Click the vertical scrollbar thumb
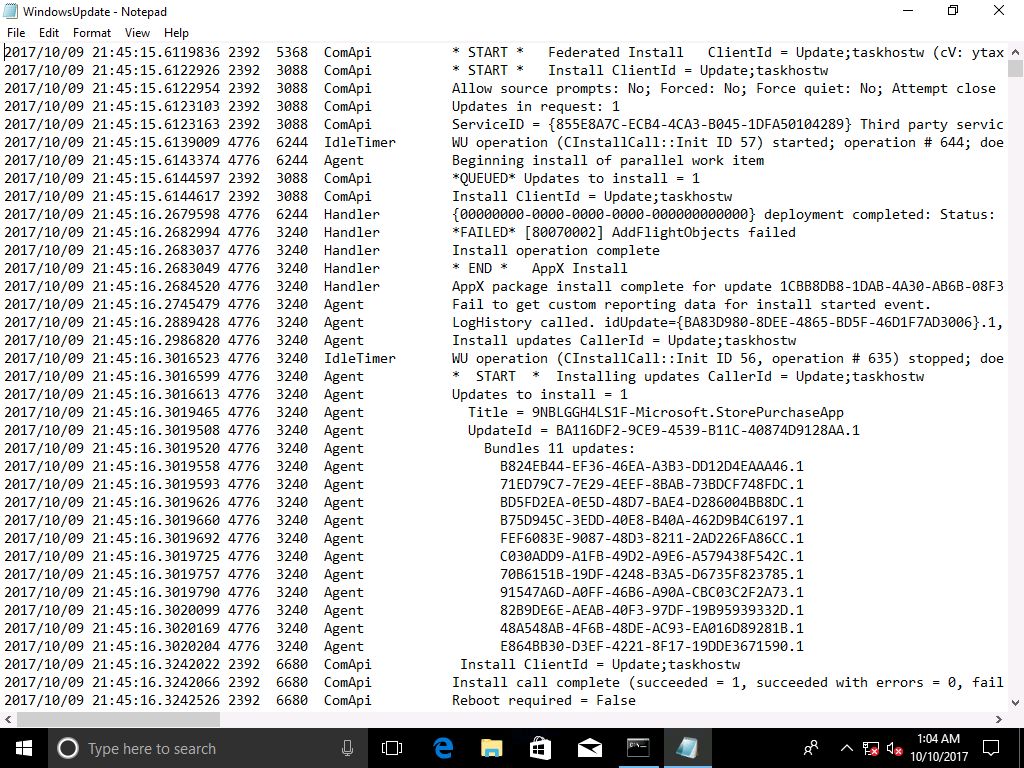1024x768 pixels. [1016, 68]
